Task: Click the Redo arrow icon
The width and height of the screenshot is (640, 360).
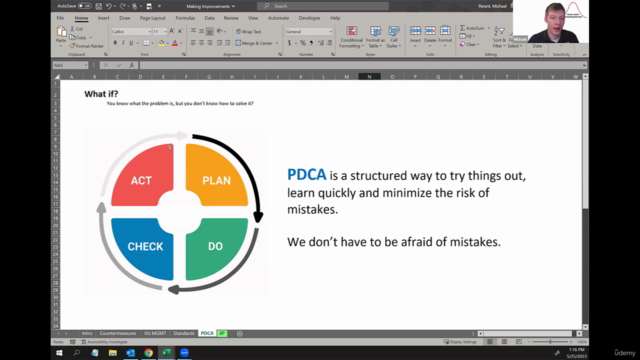Action: [122, 6]
